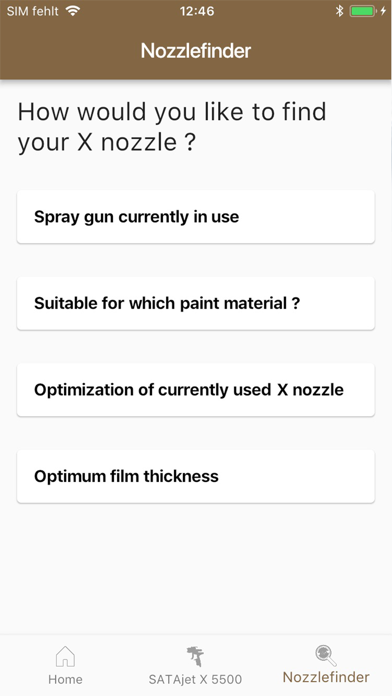The height and width of the screenshot is (696, 392).
Task: Tap the spray gun icon in tab bar
Action: pos(195,656)
